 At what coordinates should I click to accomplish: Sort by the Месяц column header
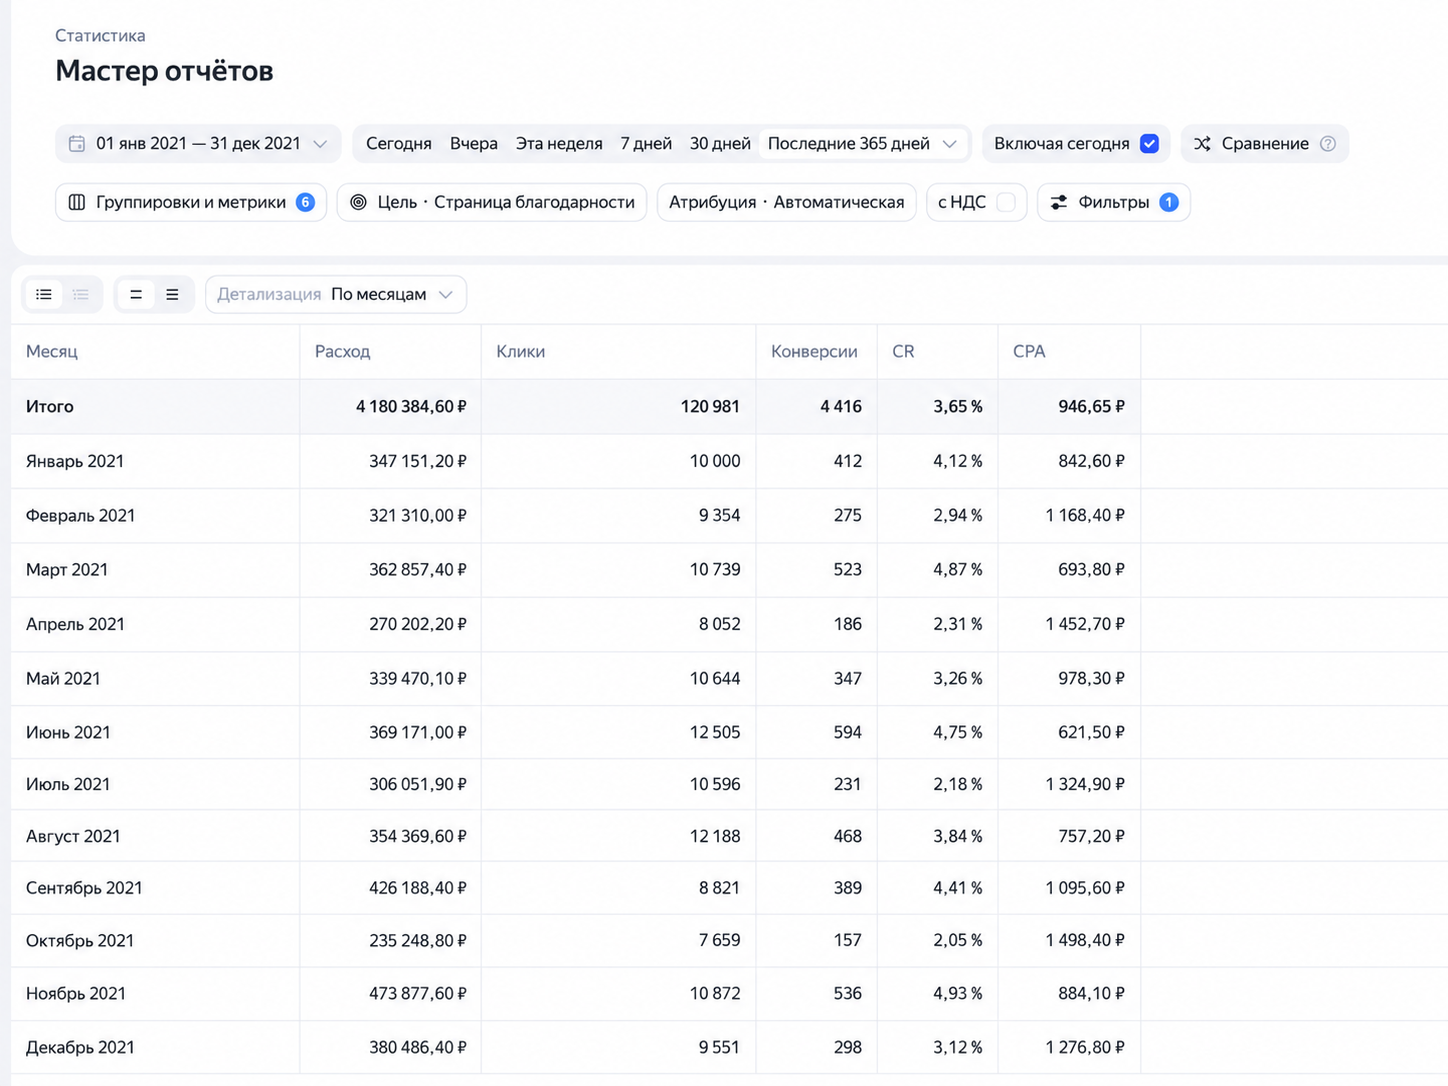pos(52,352)
